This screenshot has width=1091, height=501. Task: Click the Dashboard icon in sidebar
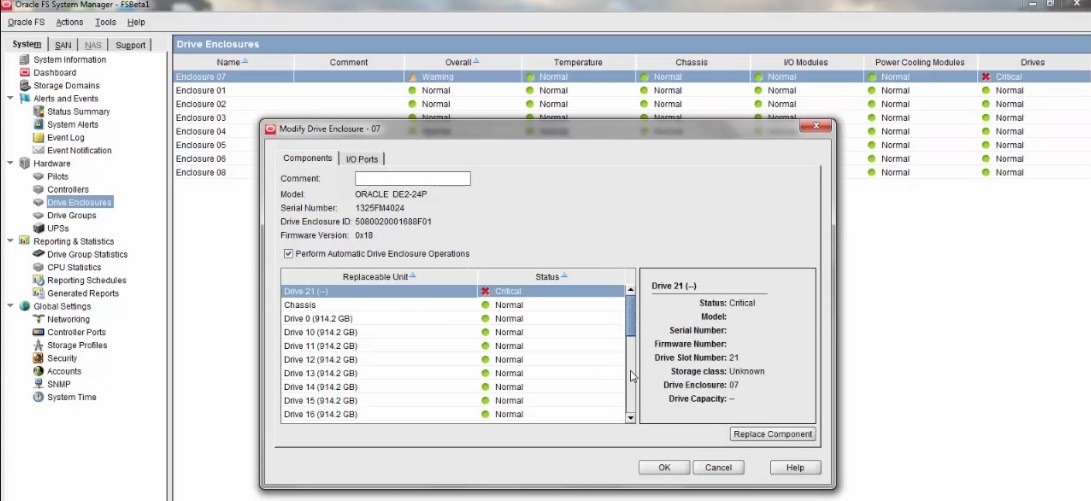(x=25, y=73)
